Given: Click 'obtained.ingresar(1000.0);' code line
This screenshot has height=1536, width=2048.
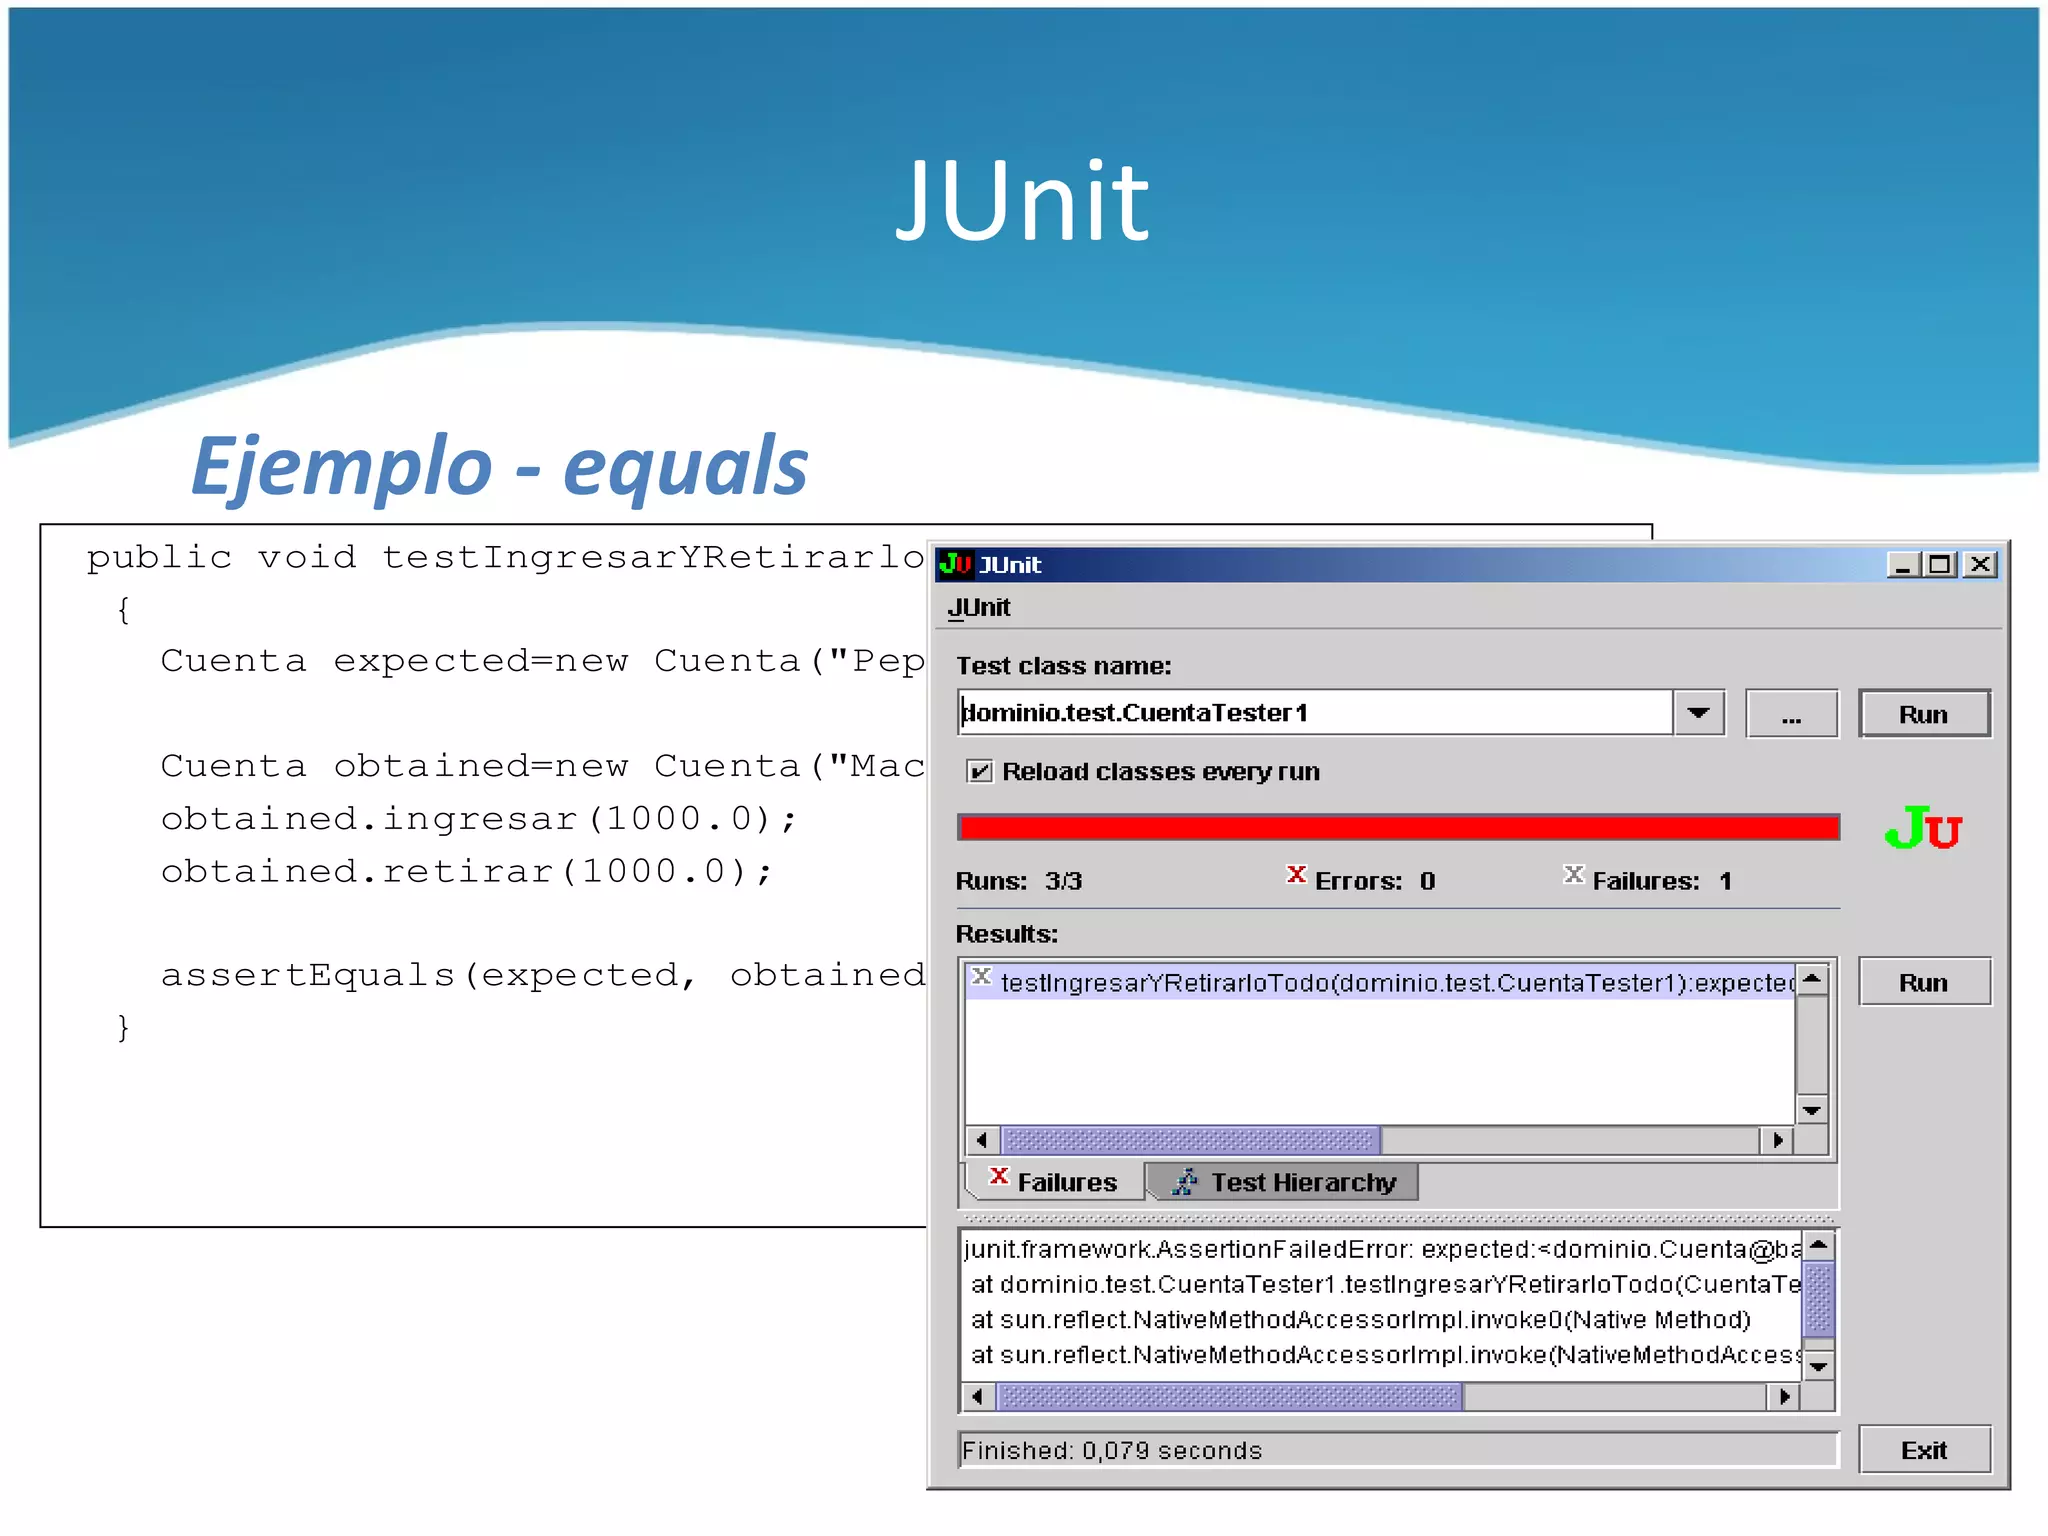Looking at the screenshot, I should tap(479, 819).
